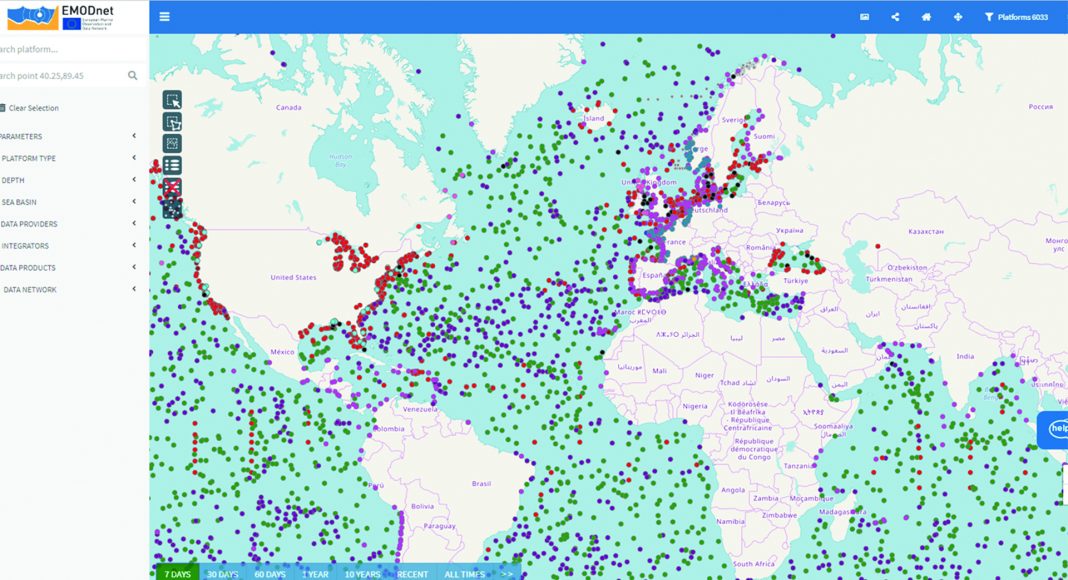The width and height of the screenshot is (1068, 580).
Task: Expand the DATA PROVIDERS filter section
Action: click(x=70, y=224)
